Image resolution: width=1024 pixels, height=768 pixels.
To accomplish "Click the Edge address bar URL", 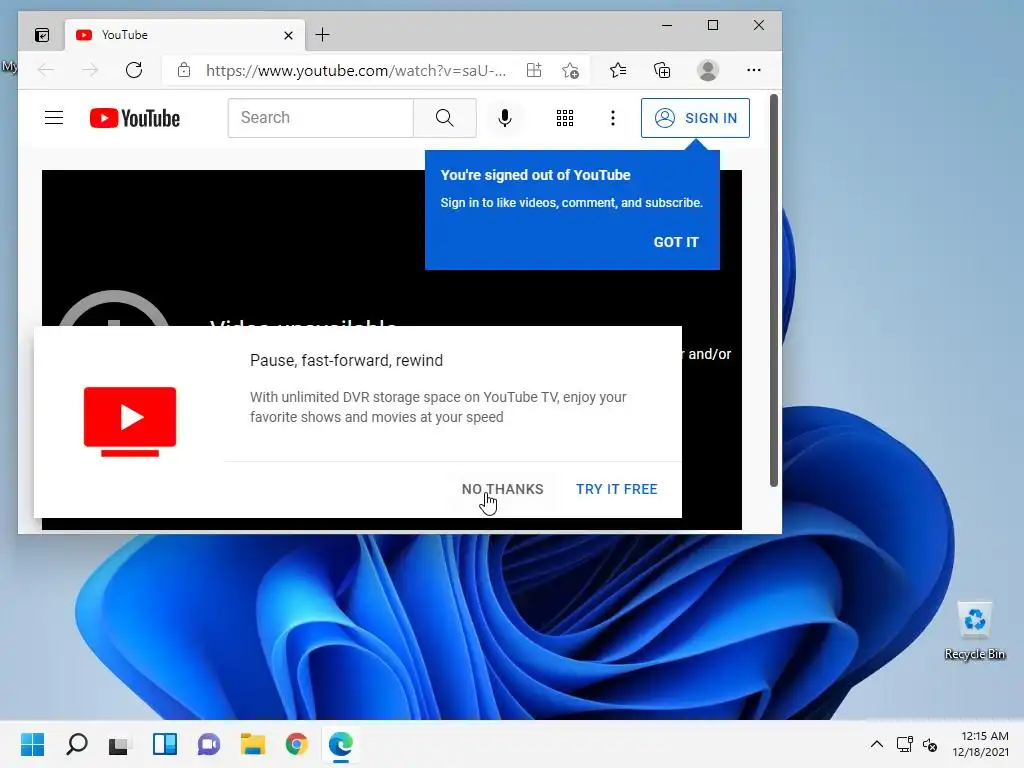I will click(356, 71).
